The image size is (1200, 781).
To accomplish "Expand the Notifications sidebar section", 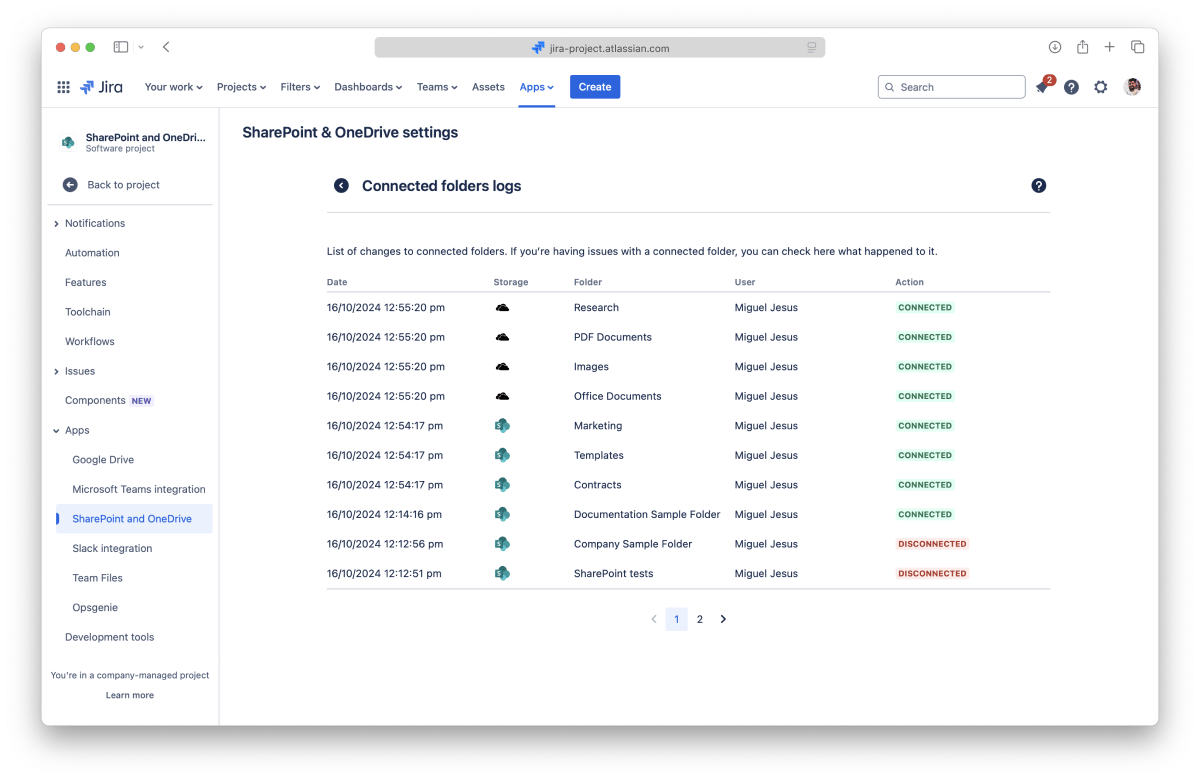I will [56, 224].
